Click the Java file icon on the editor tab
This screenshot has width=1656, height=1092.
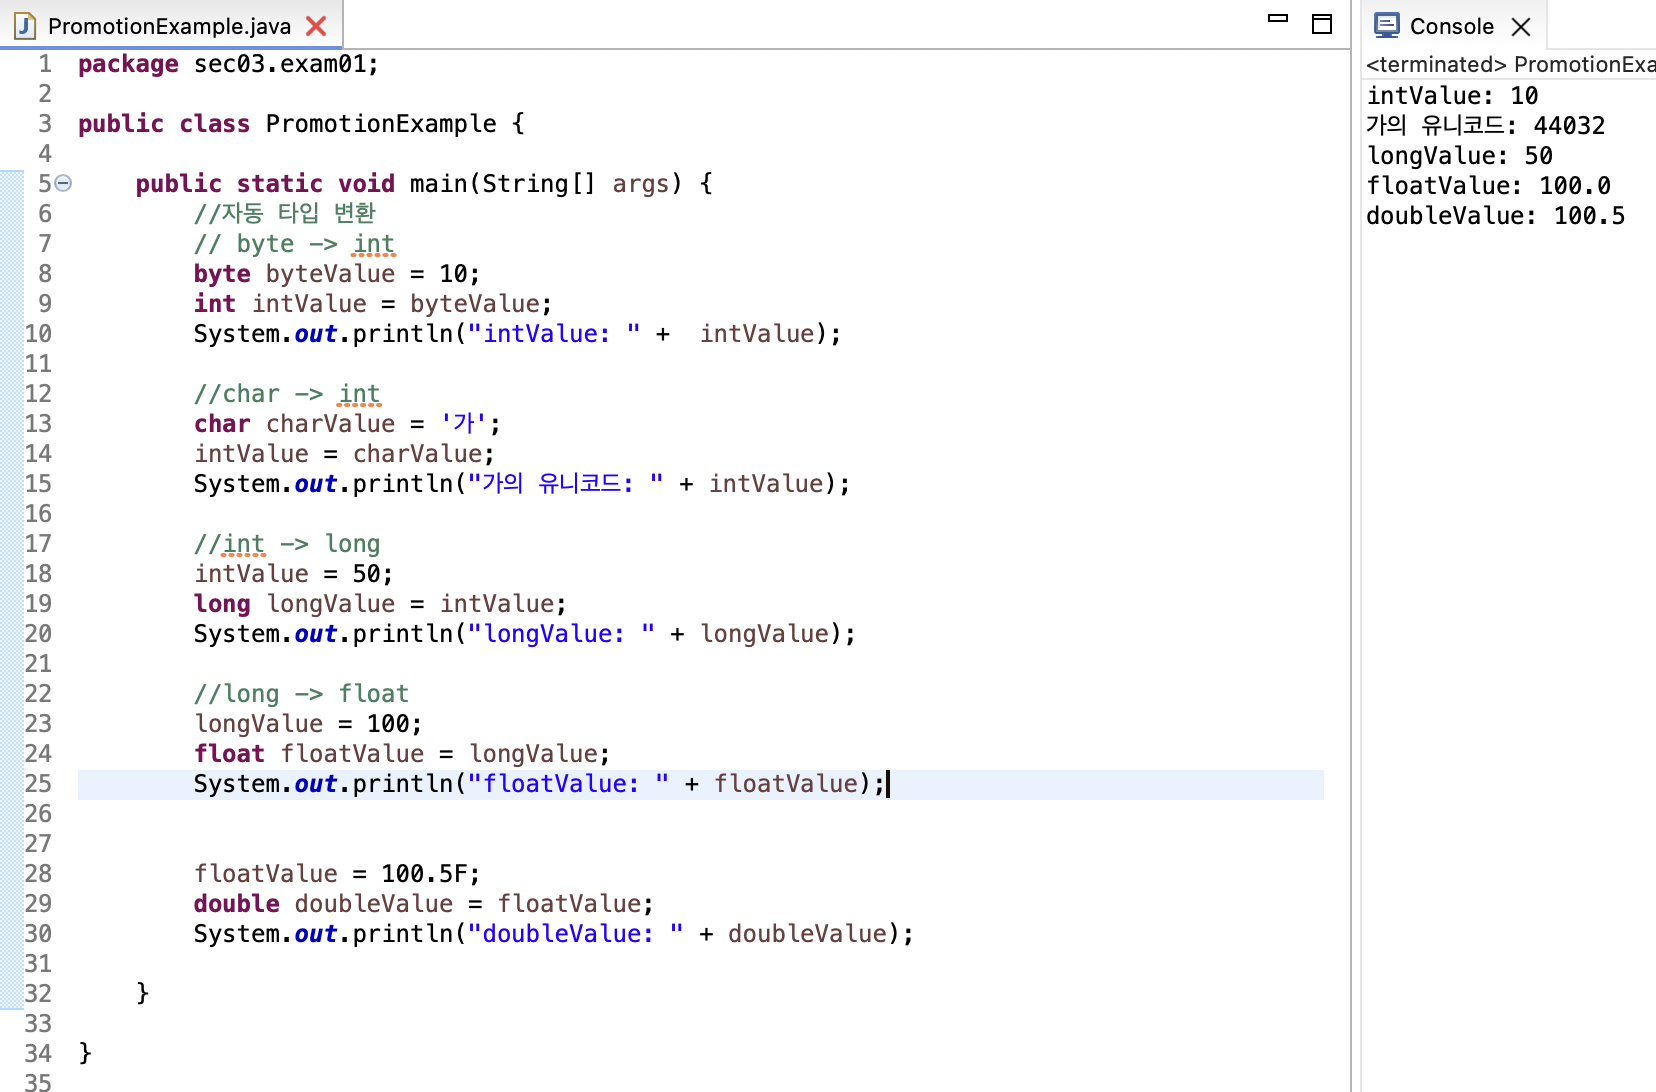25,26
